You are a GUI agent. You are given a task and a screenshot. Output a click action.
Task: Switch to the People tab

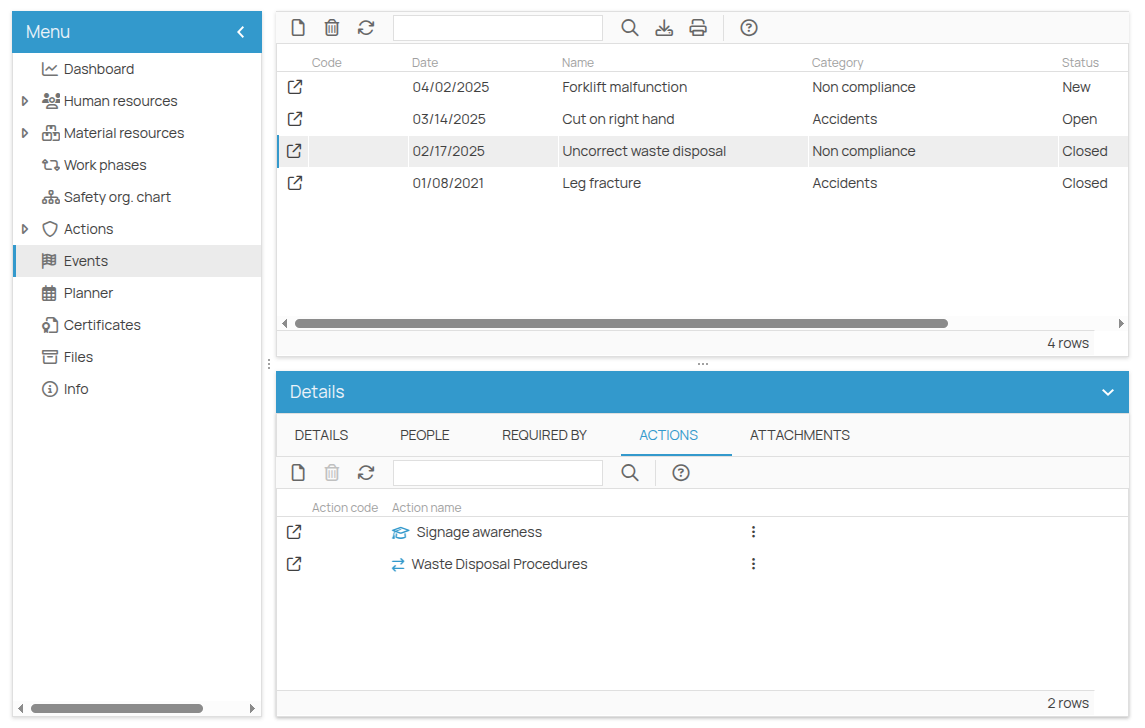[x=424, y=435]
